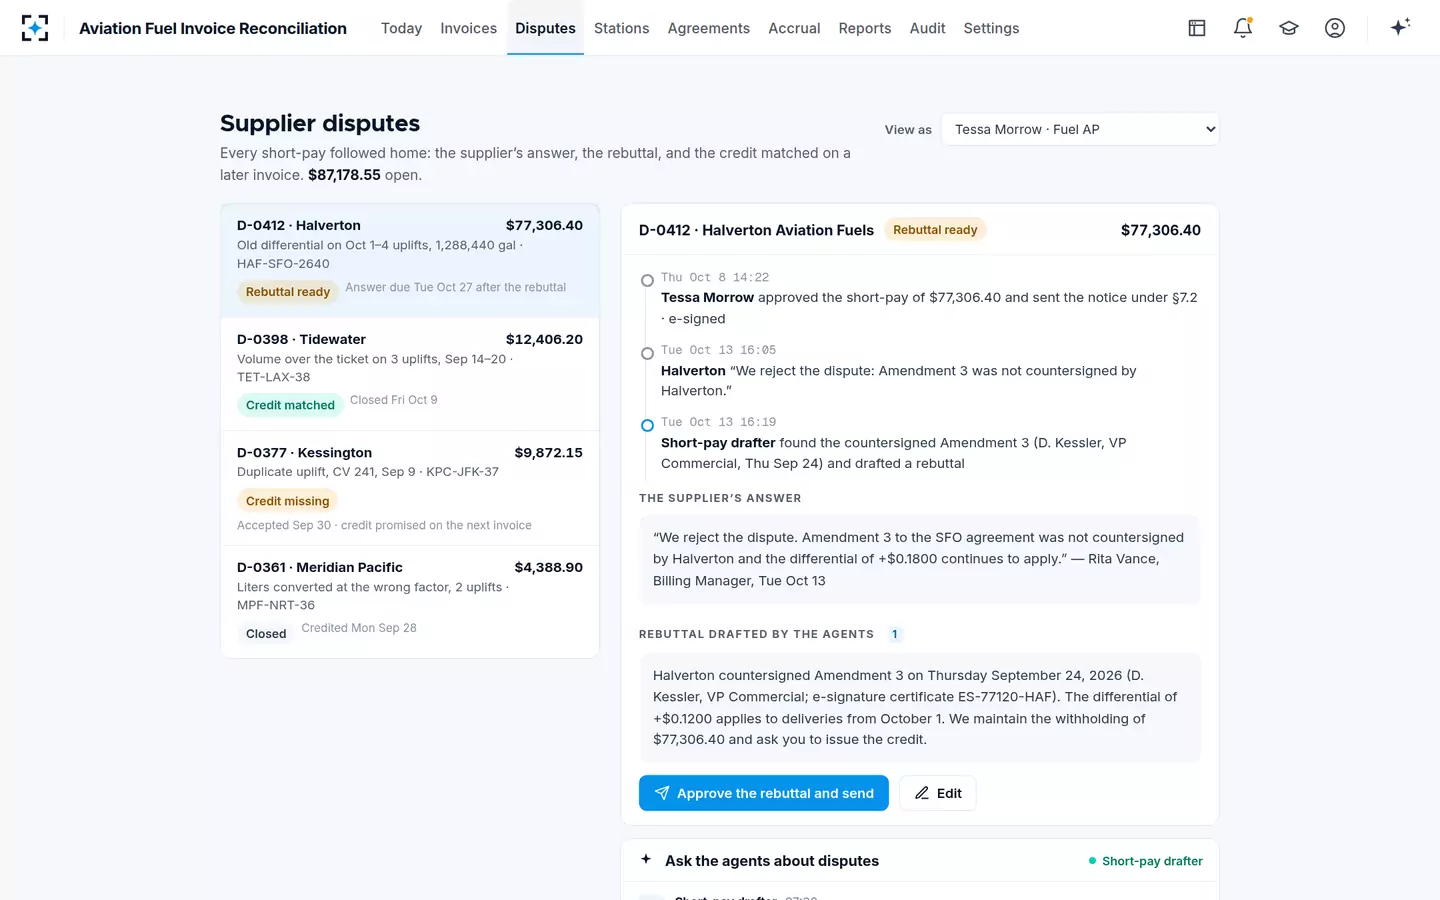Open the user account icon
The width and height of the screenshot is (1440, 900).
click(x=1335, y=28)
